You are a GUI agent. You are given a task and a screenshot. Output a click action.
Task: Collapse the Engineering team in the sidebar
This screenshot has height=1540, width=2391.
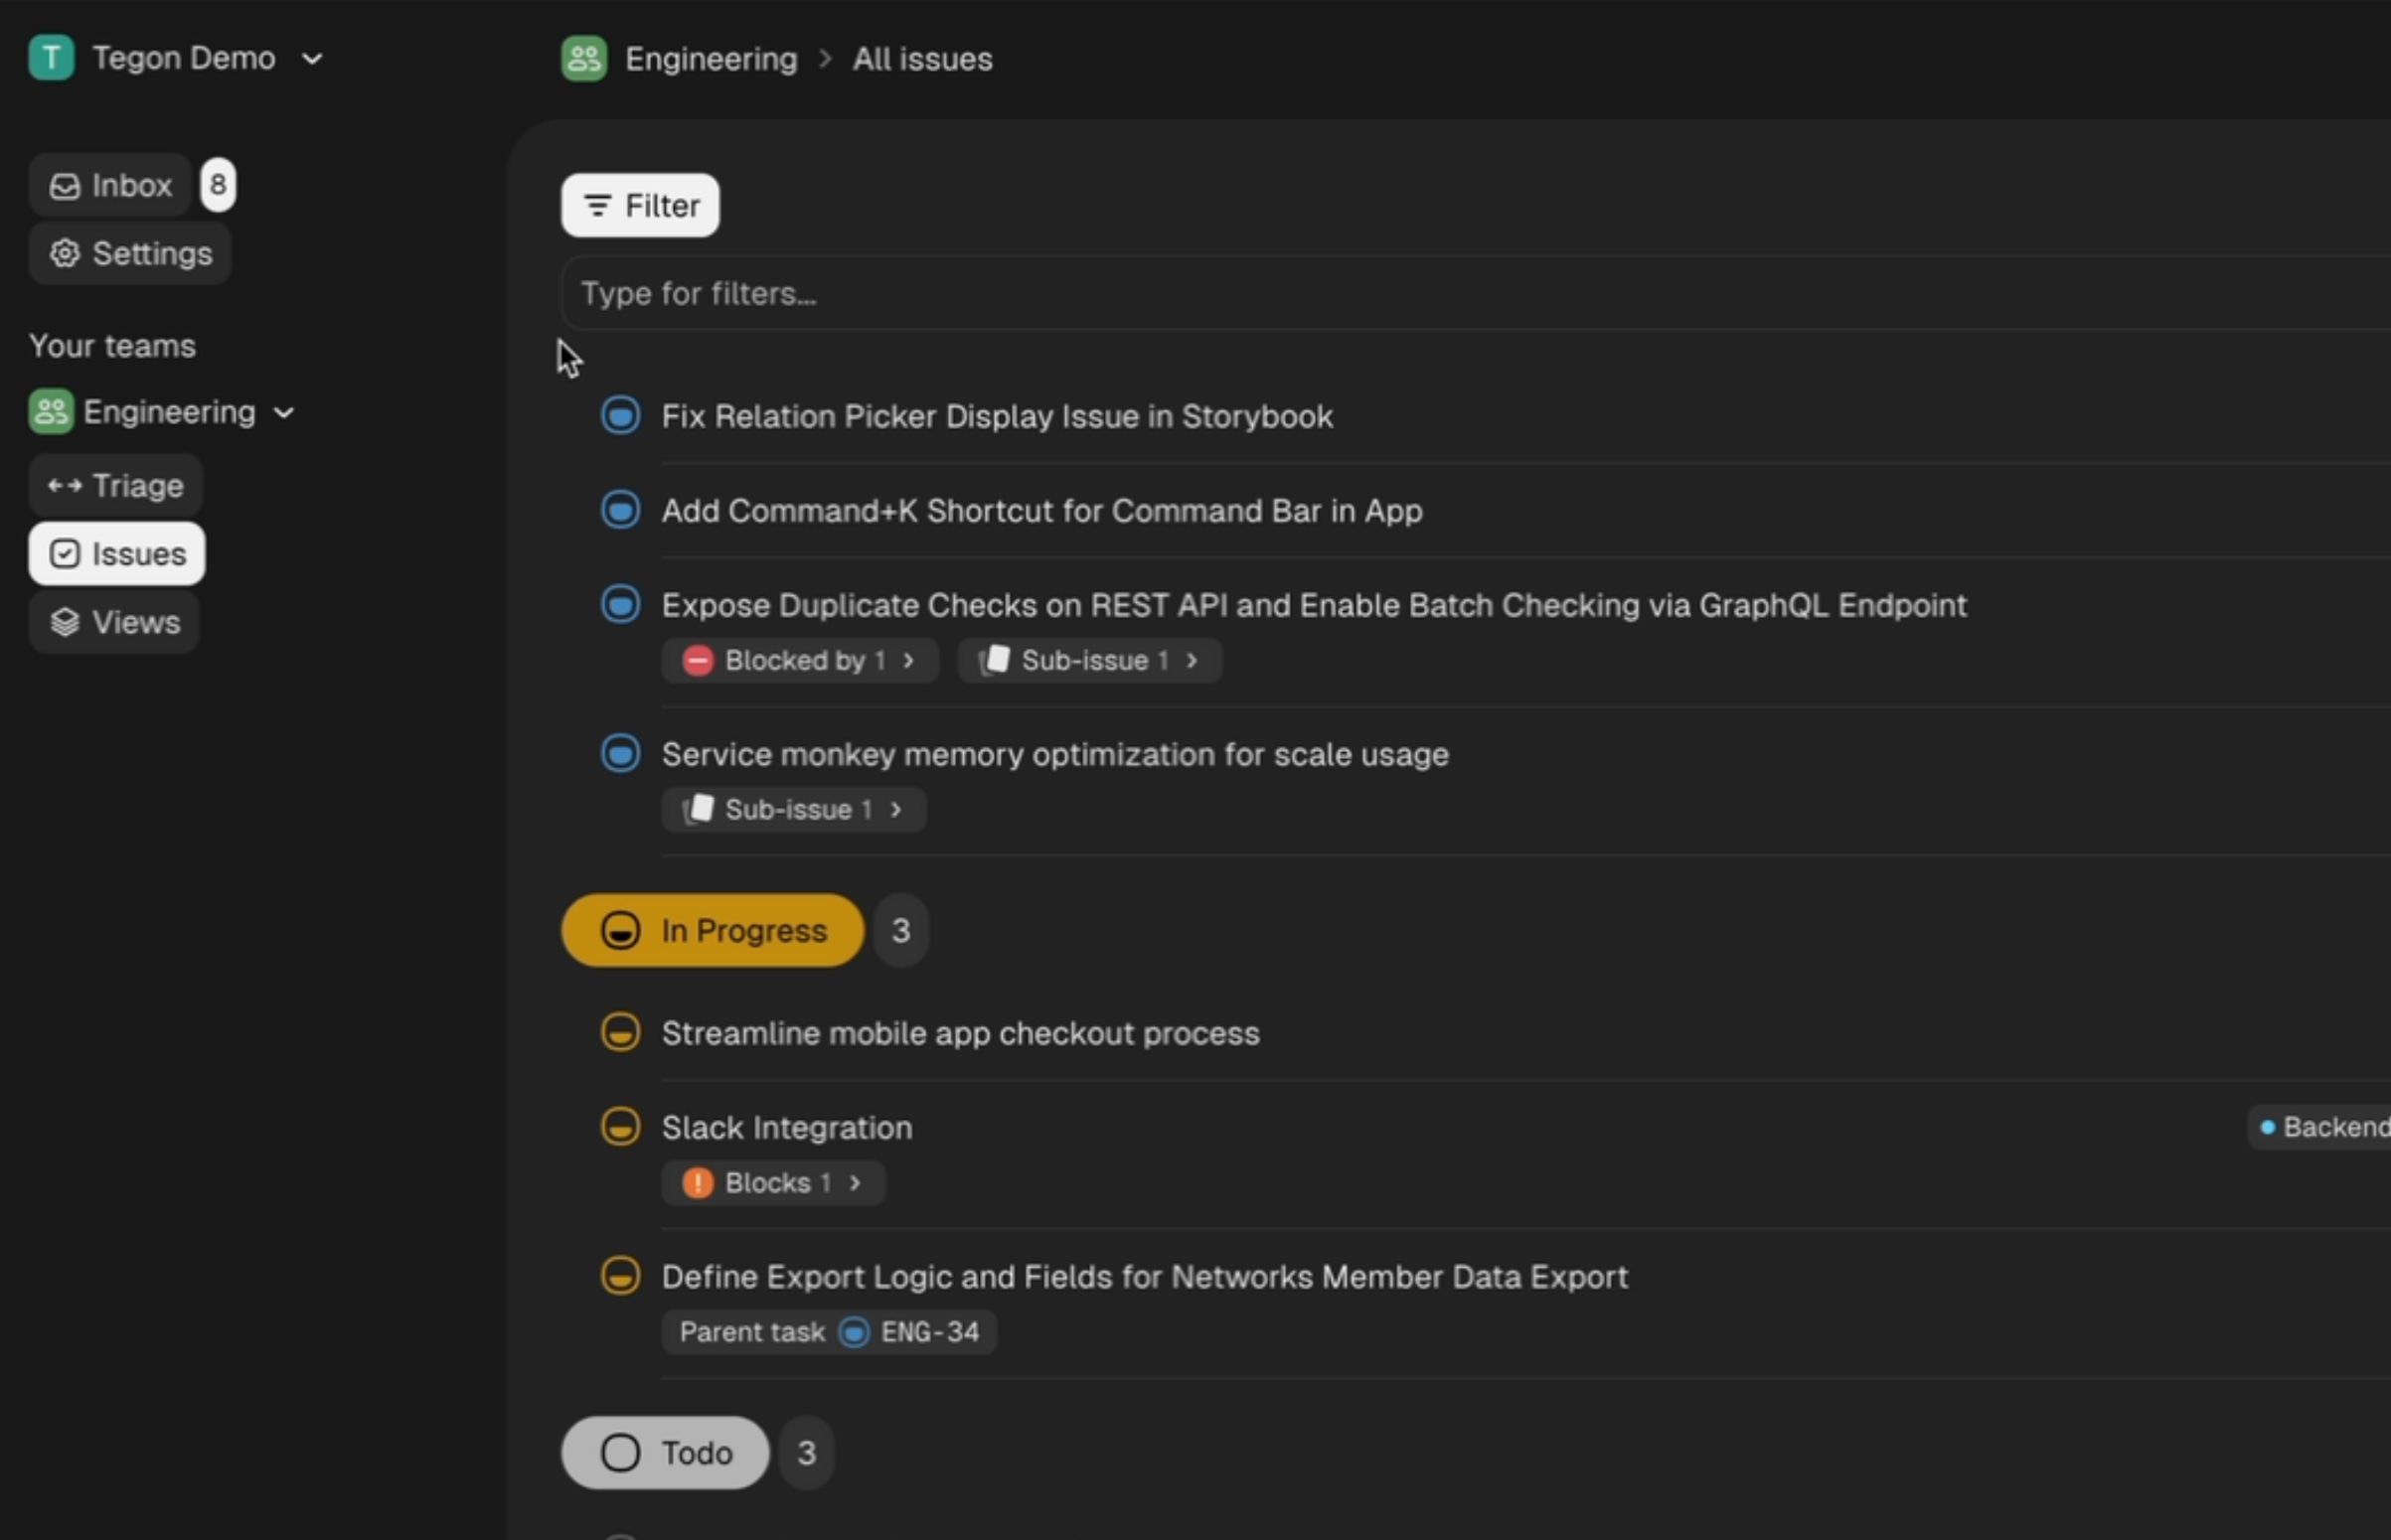pos(284,413)
